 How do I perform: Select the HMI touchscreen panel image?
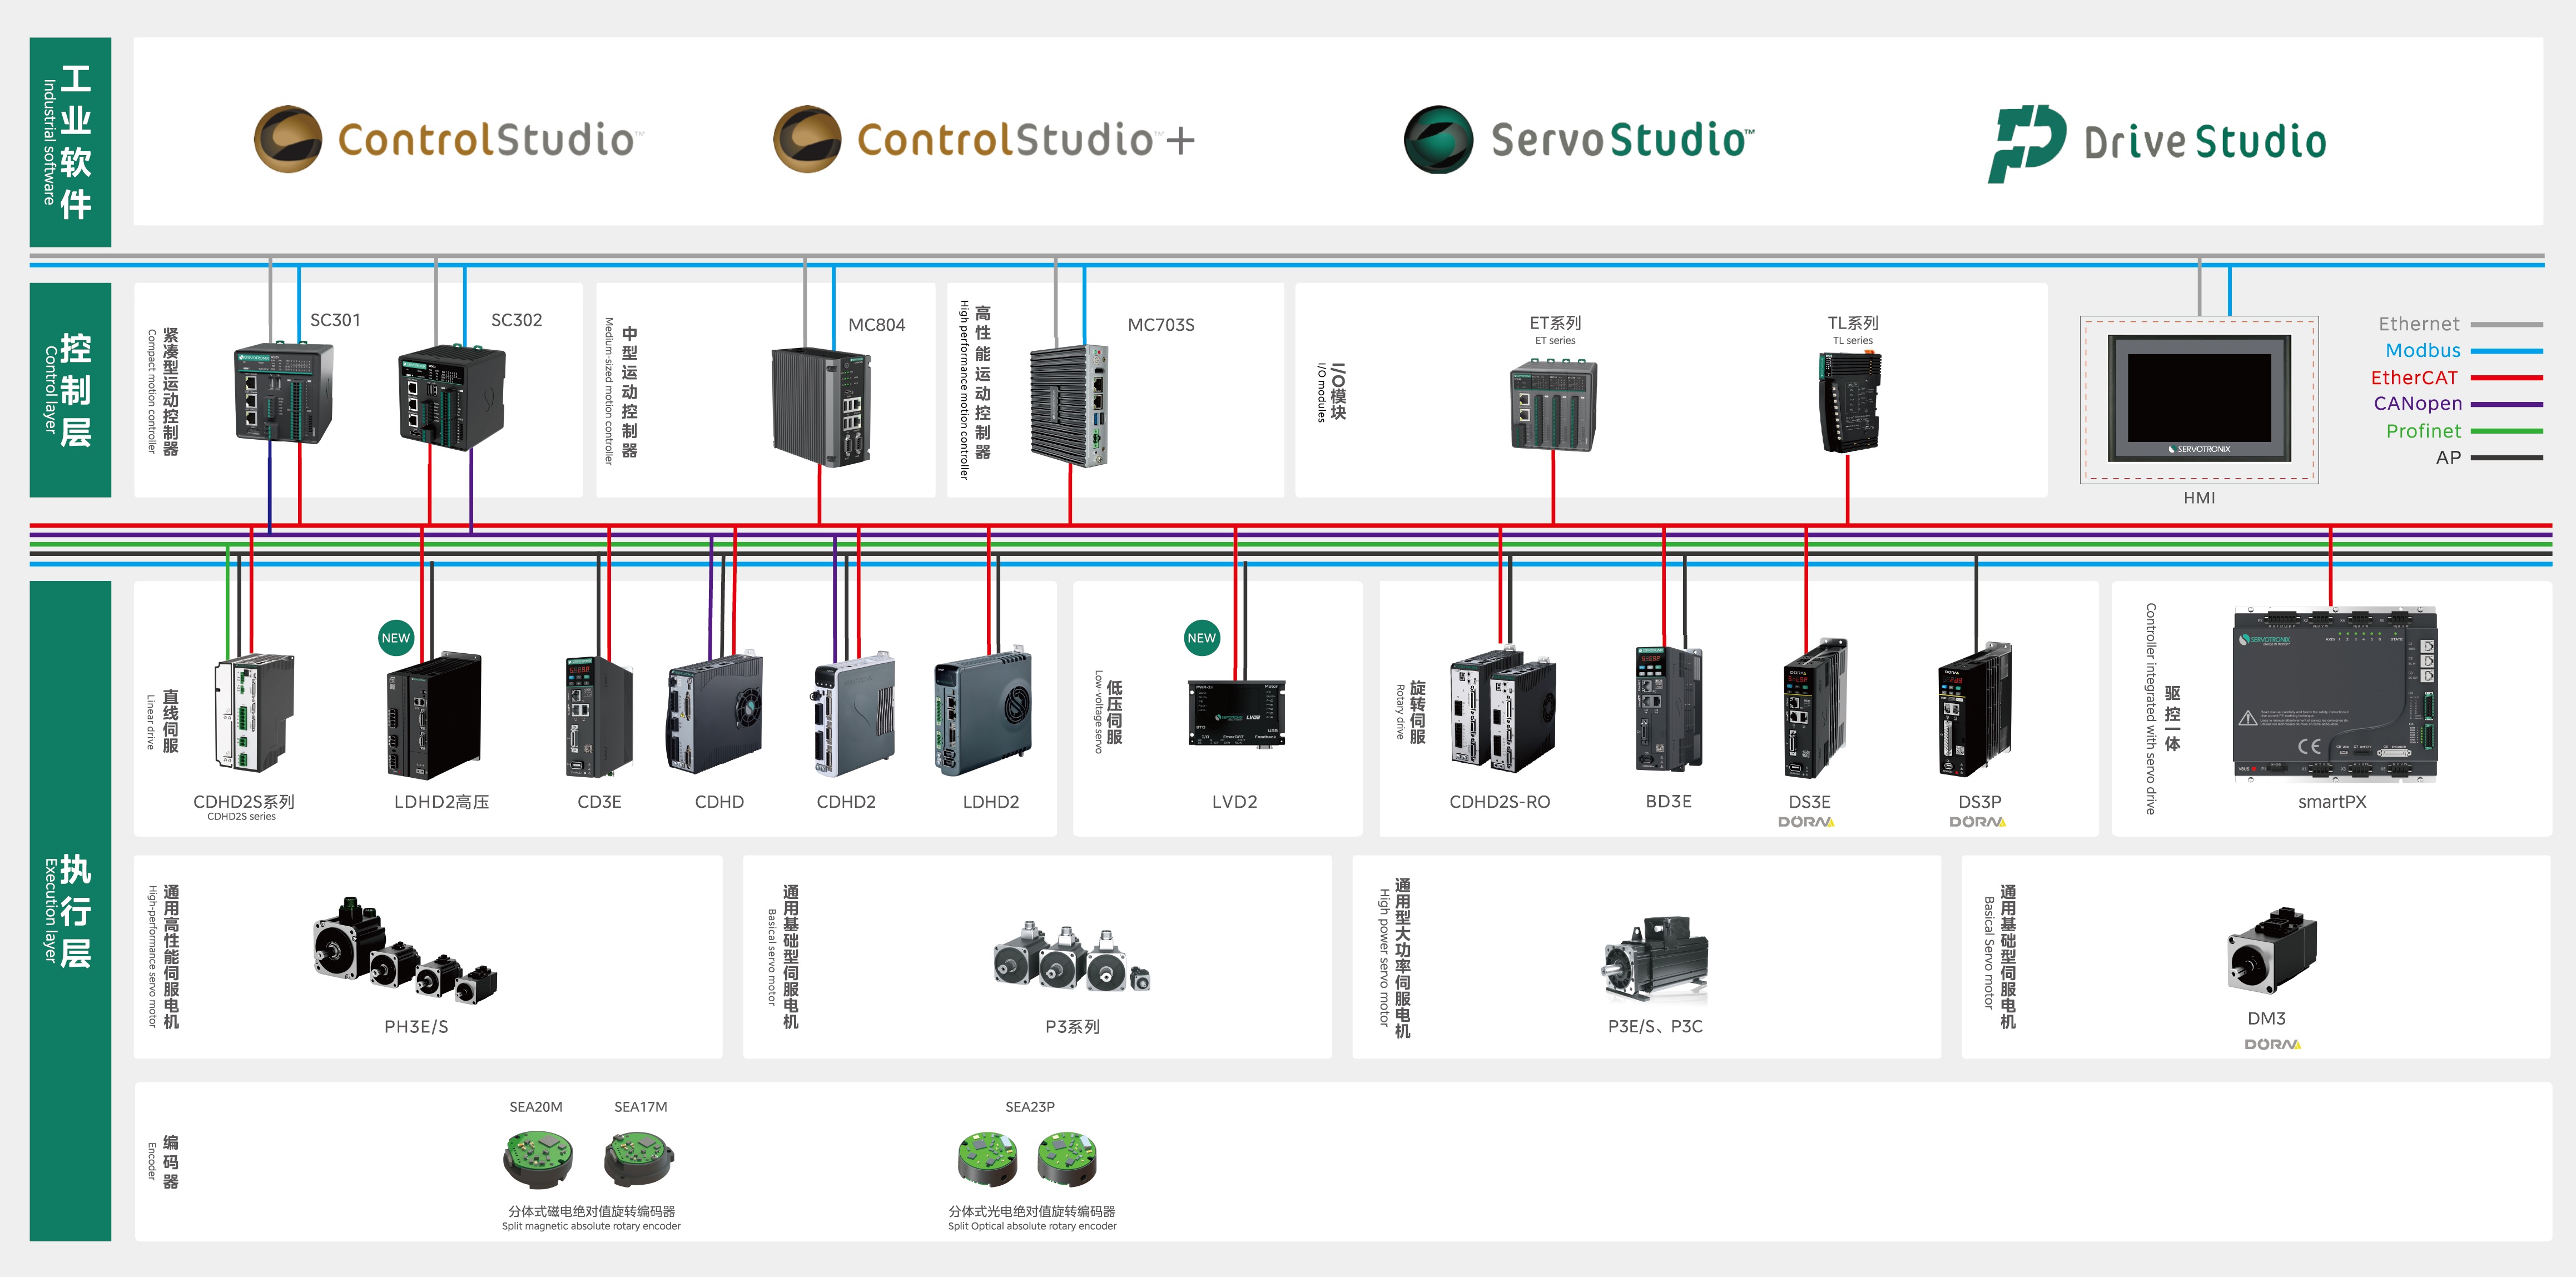point(2199,399)
